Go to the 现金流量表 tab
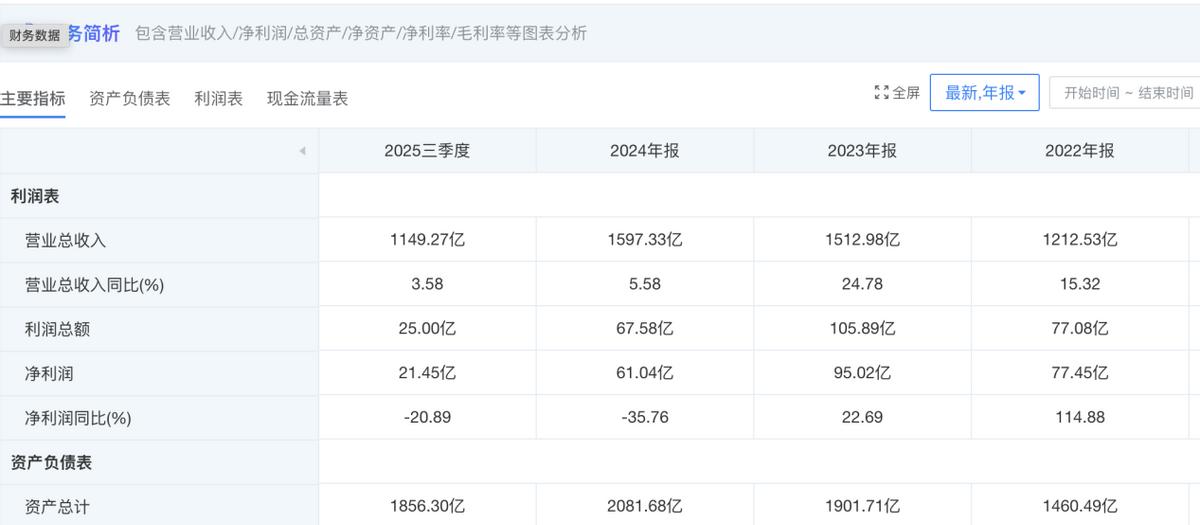Screen dimensions: 1200x525 tap(307, 99)
